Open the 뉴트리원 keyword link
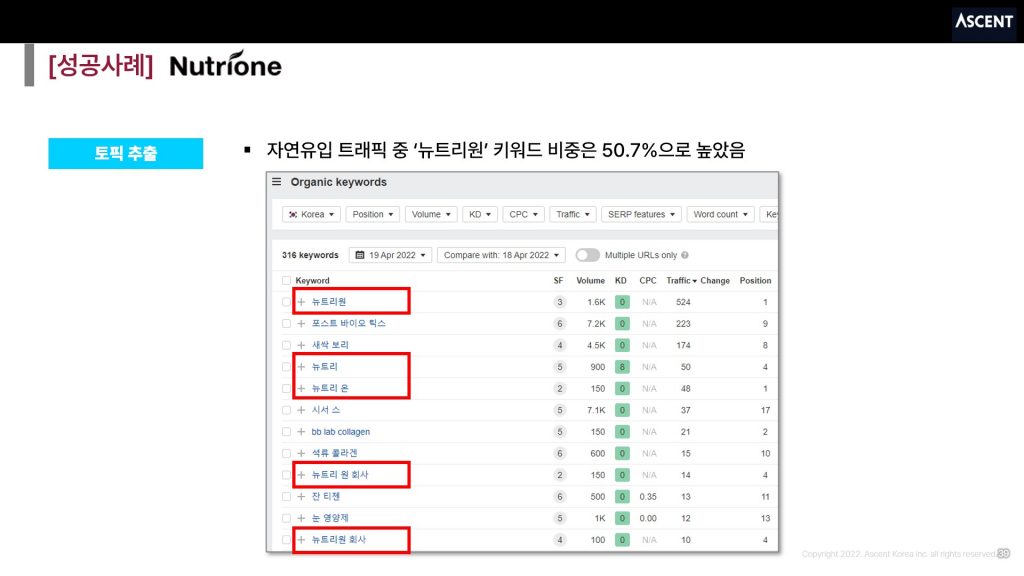The image size is (1024, 576). [x=328, y=302]
